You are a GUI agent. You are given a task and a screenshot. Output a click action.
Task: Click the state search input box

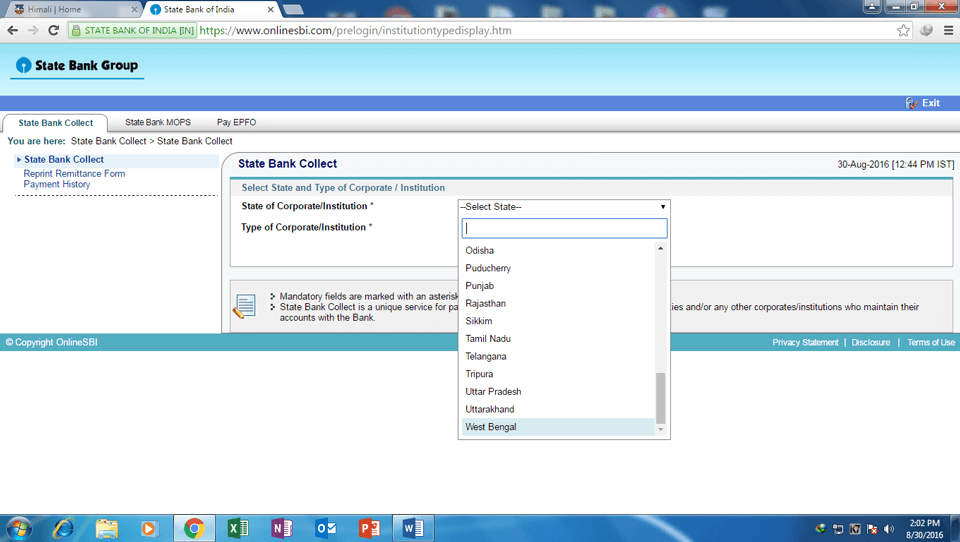pyautogui.click(x=564, y=228)
